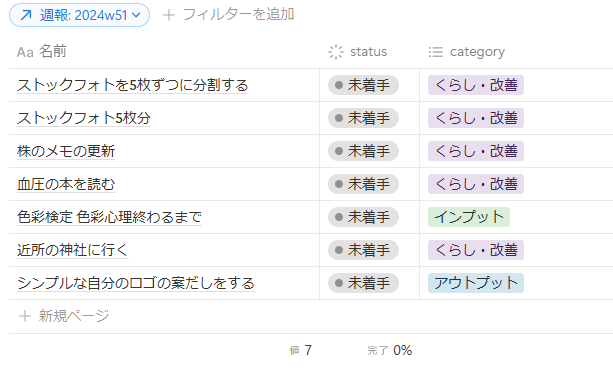Change status 未着手 for 株のメモの更新
This screenshot has width=613, height=382.
(363, 151)
